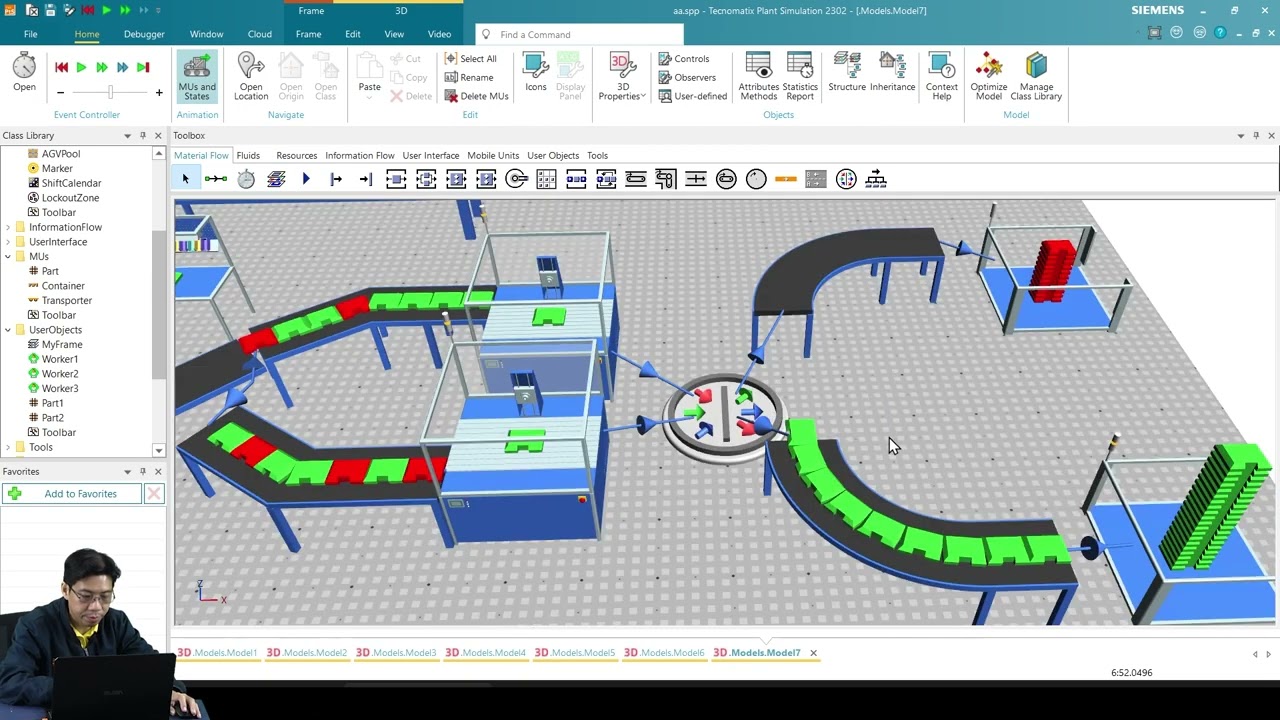
Task: Switch to Mobile Units toolbox tab
Action: point(493,156)
